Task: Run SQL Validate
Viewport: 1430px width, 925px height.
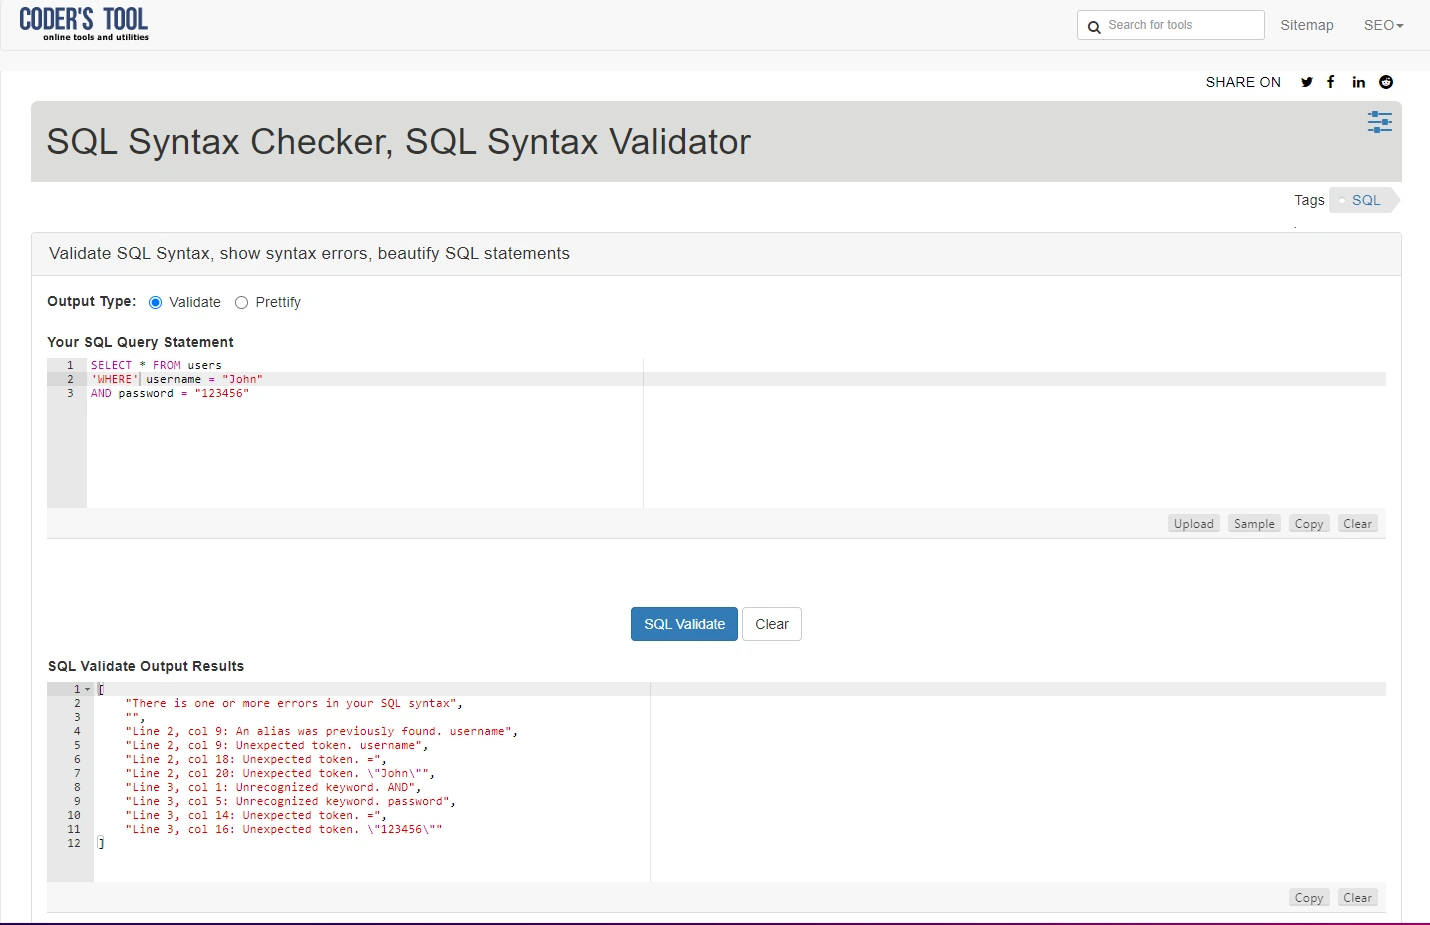Action: [684, 624]
